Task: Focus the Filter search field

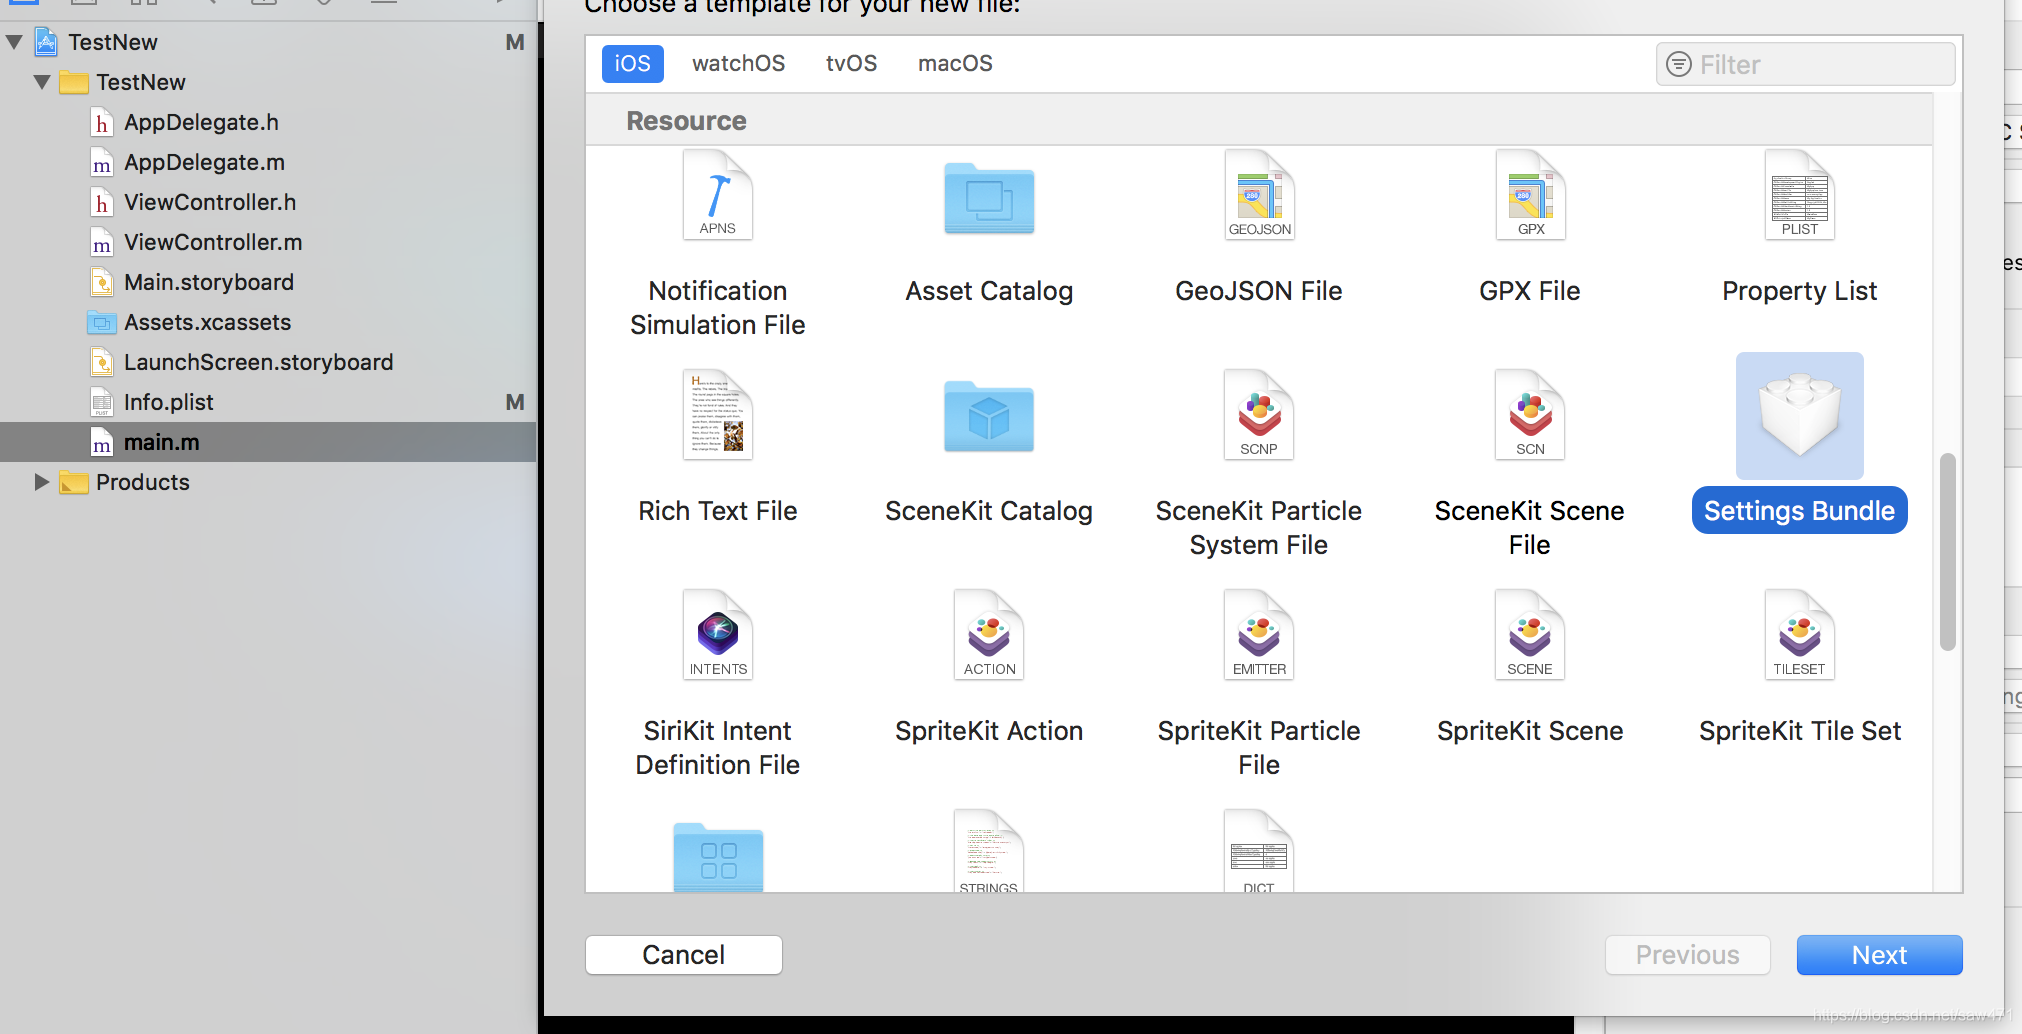Action: point(1805,64)
